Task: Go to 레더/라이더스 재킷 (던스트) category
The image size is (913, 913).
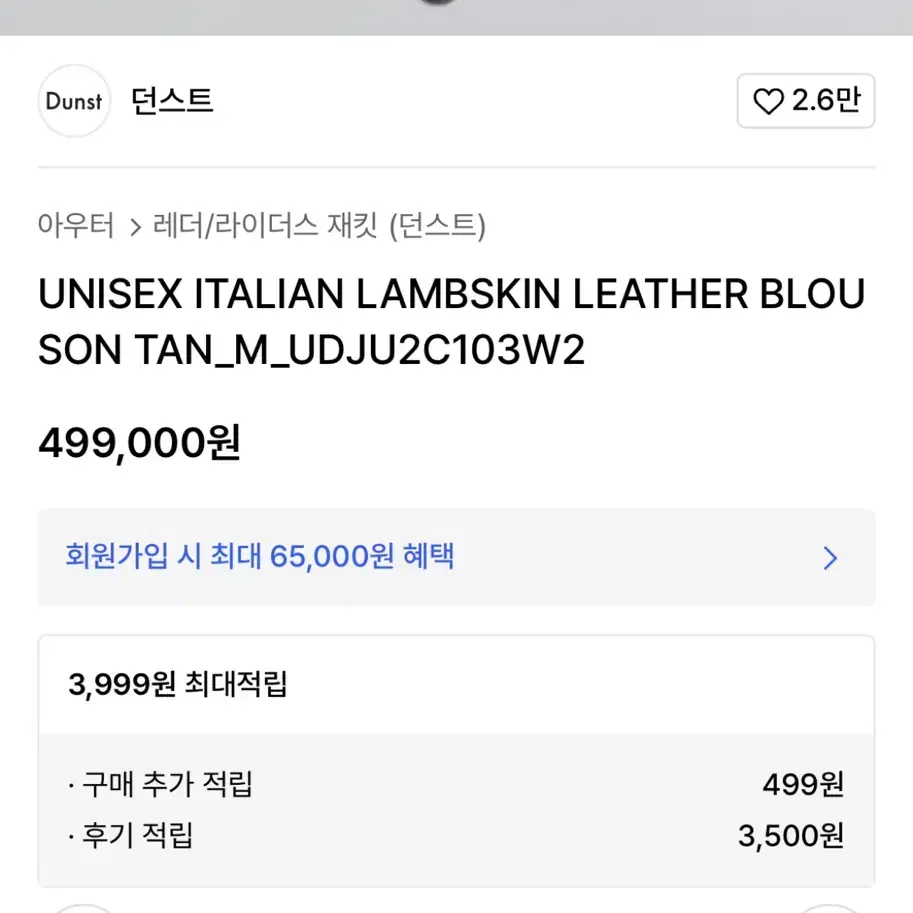Action: click(319, 225)
